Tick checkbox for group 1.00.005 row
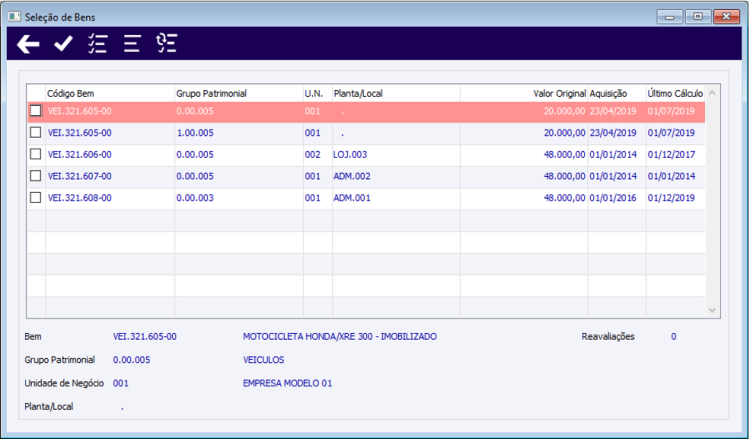Screen dimensions: 750x439 pyautogui.click(x=35, y=132)
